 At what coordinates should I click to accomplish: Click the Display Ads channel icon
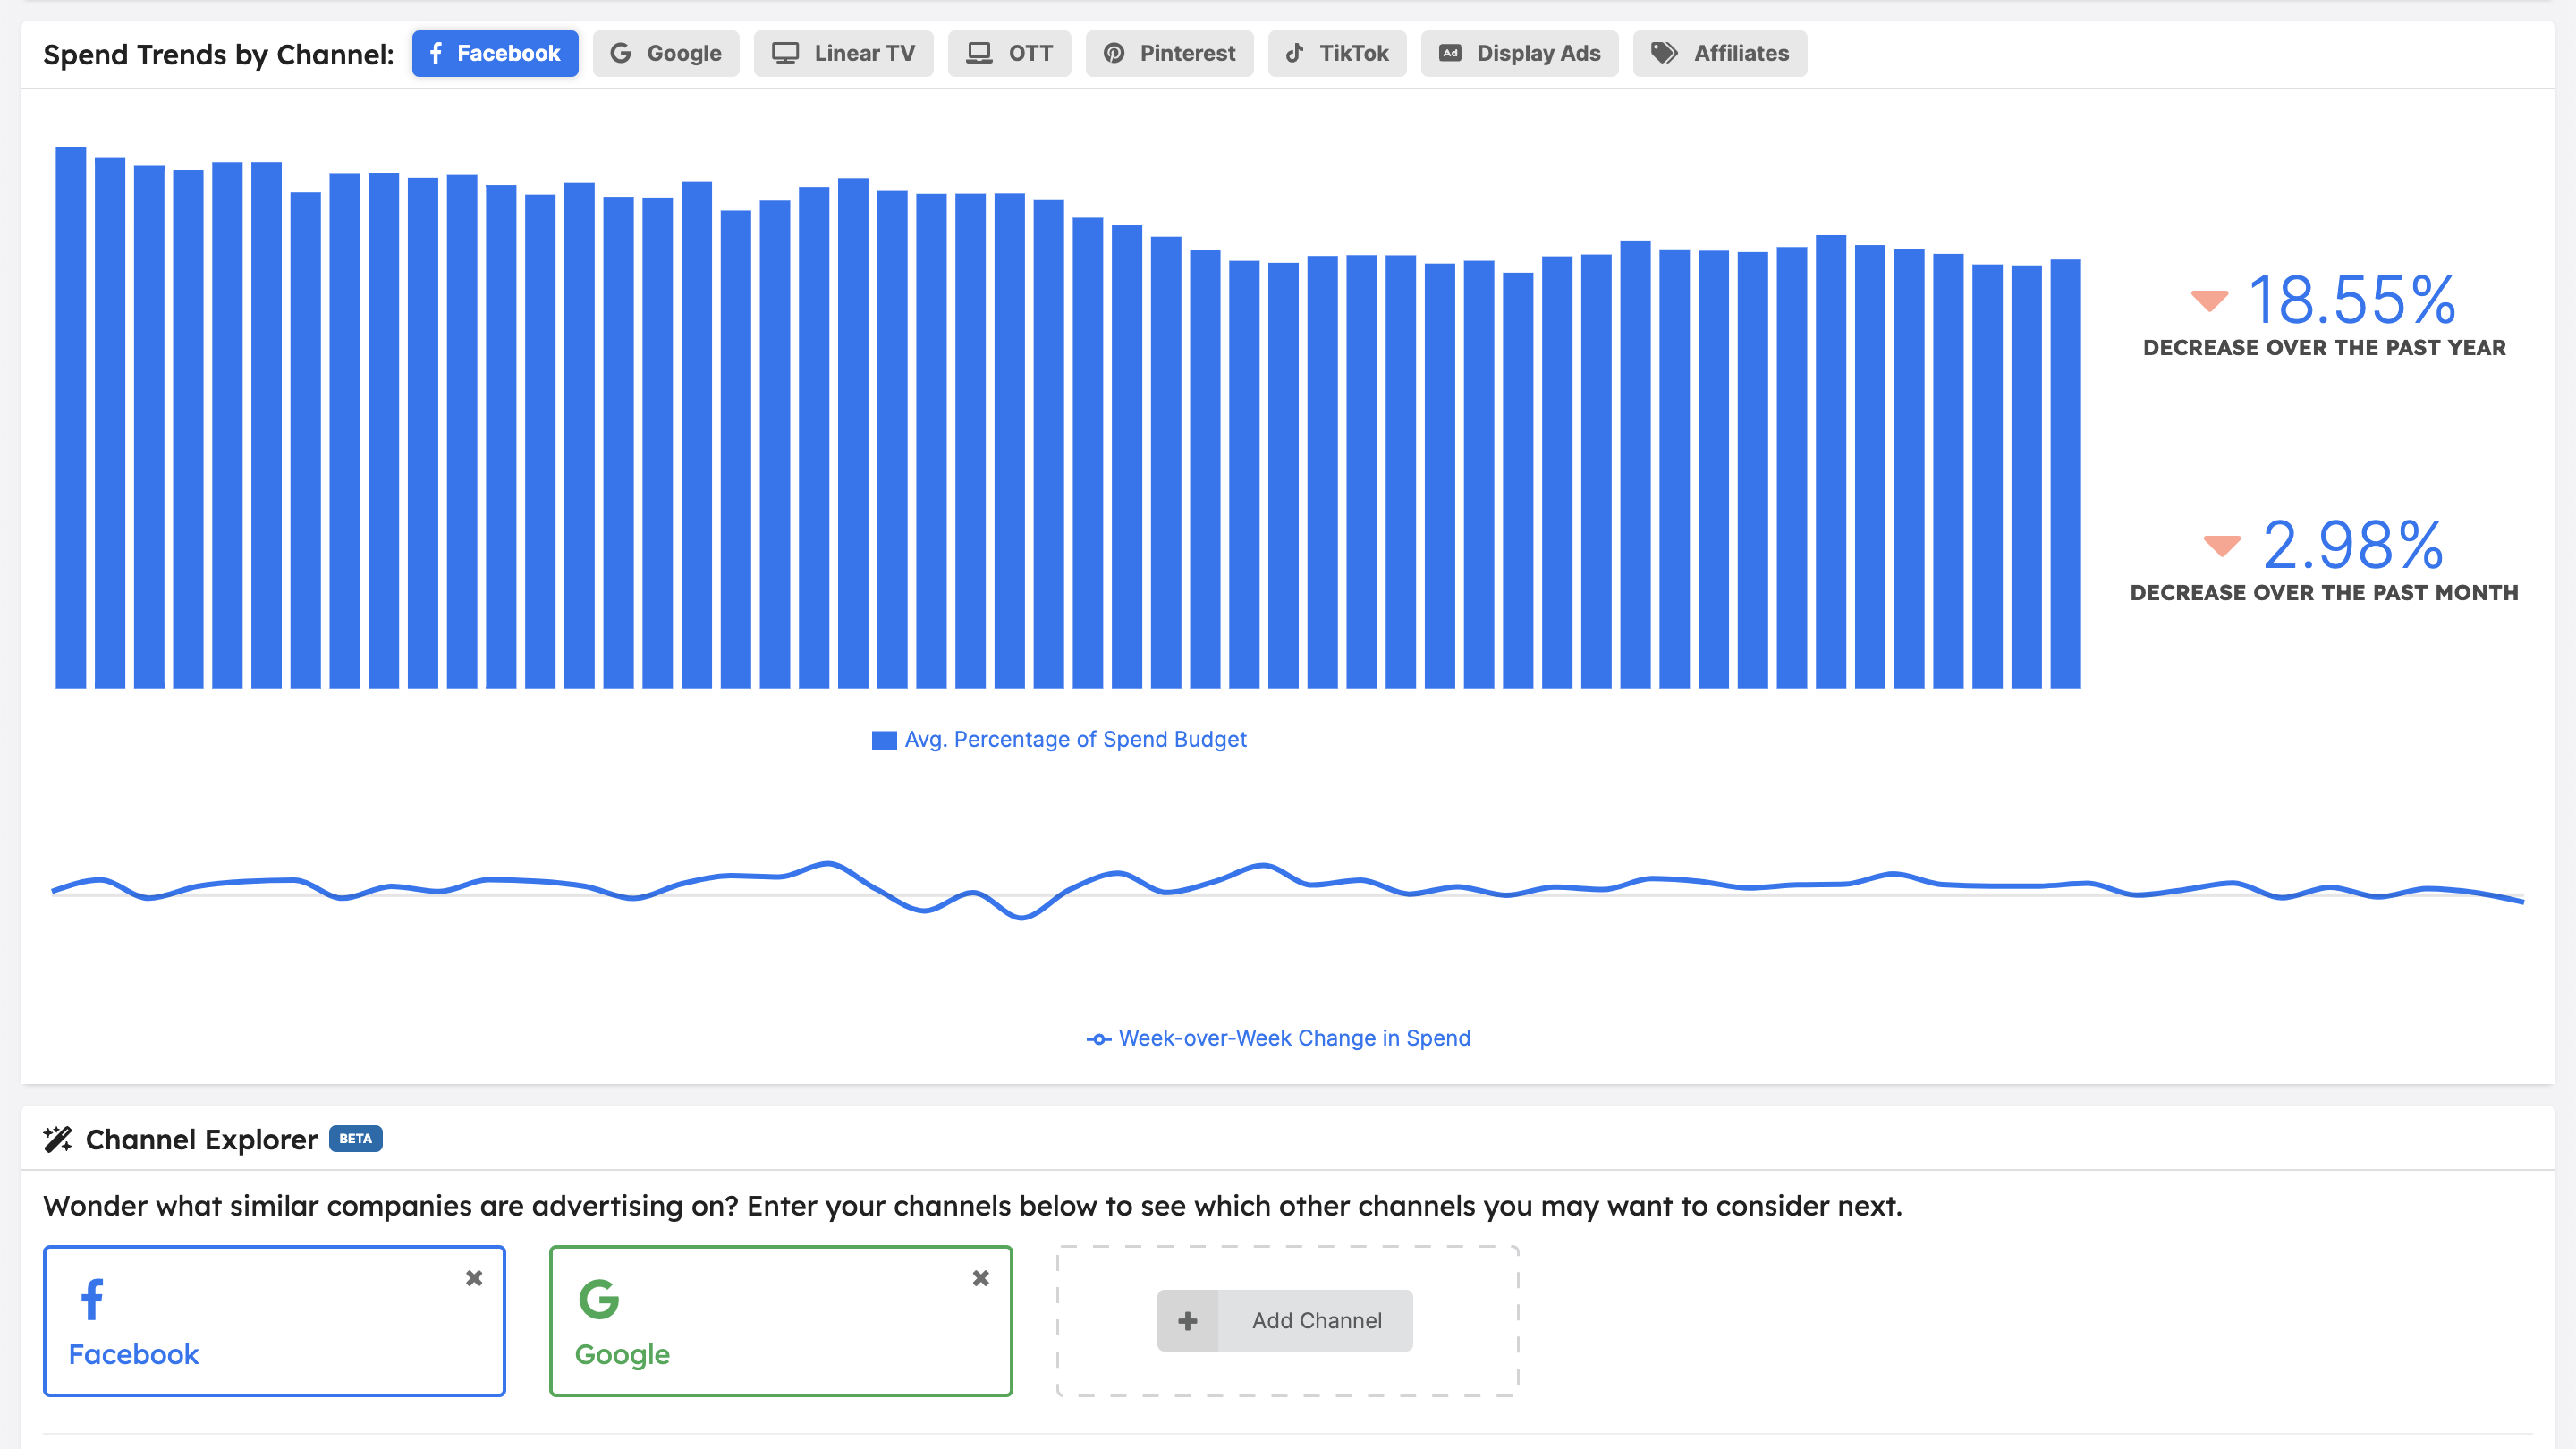[1451, 53]
